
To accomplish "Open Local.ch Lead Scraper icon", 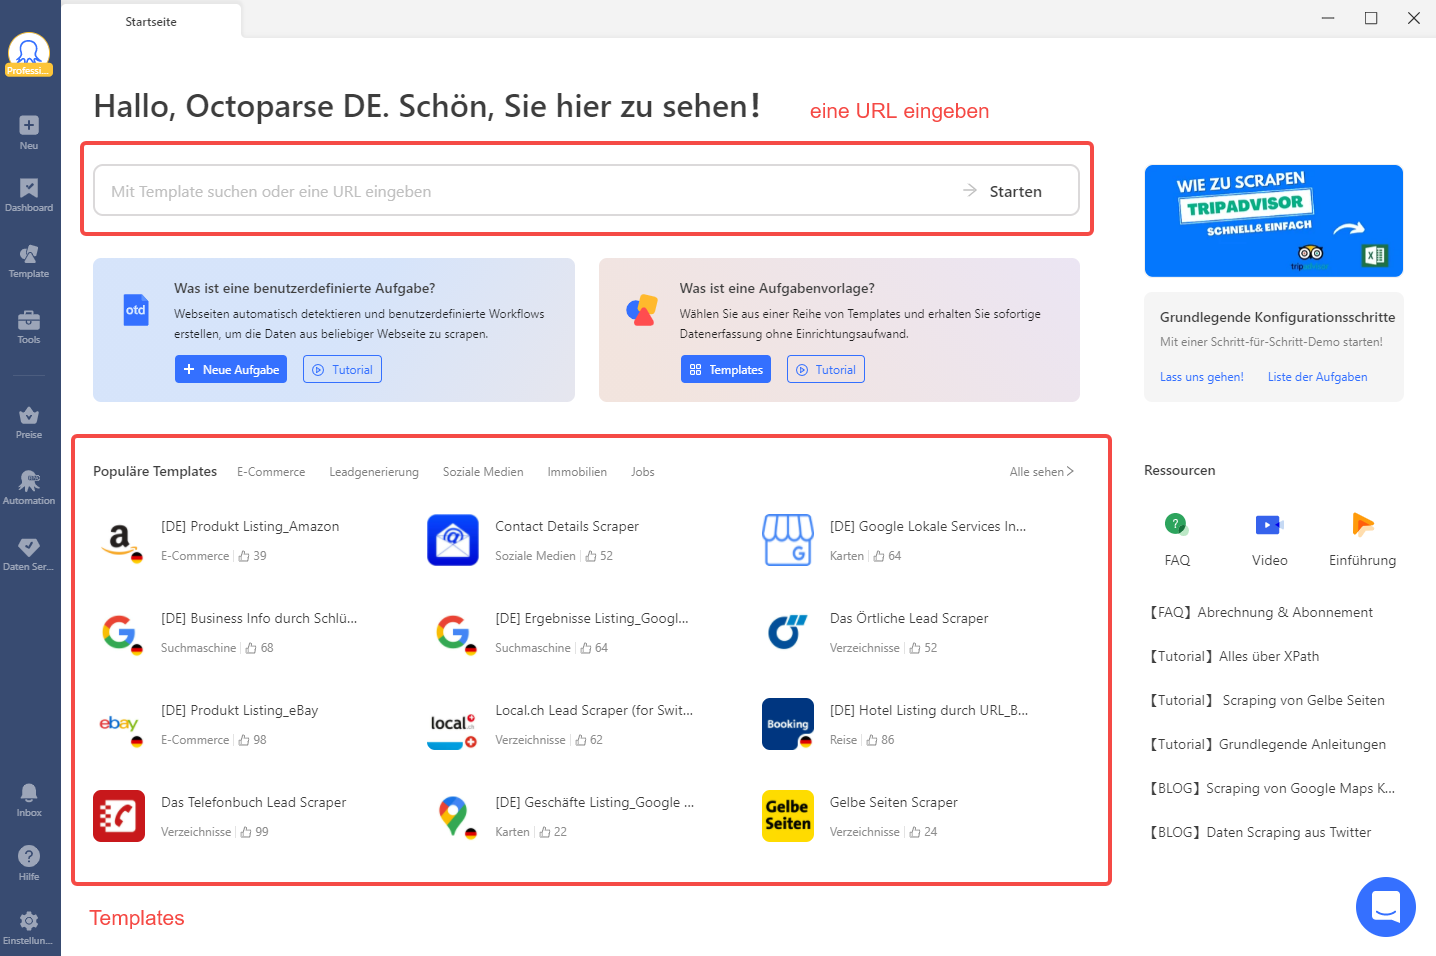I will tap(453, 724).
